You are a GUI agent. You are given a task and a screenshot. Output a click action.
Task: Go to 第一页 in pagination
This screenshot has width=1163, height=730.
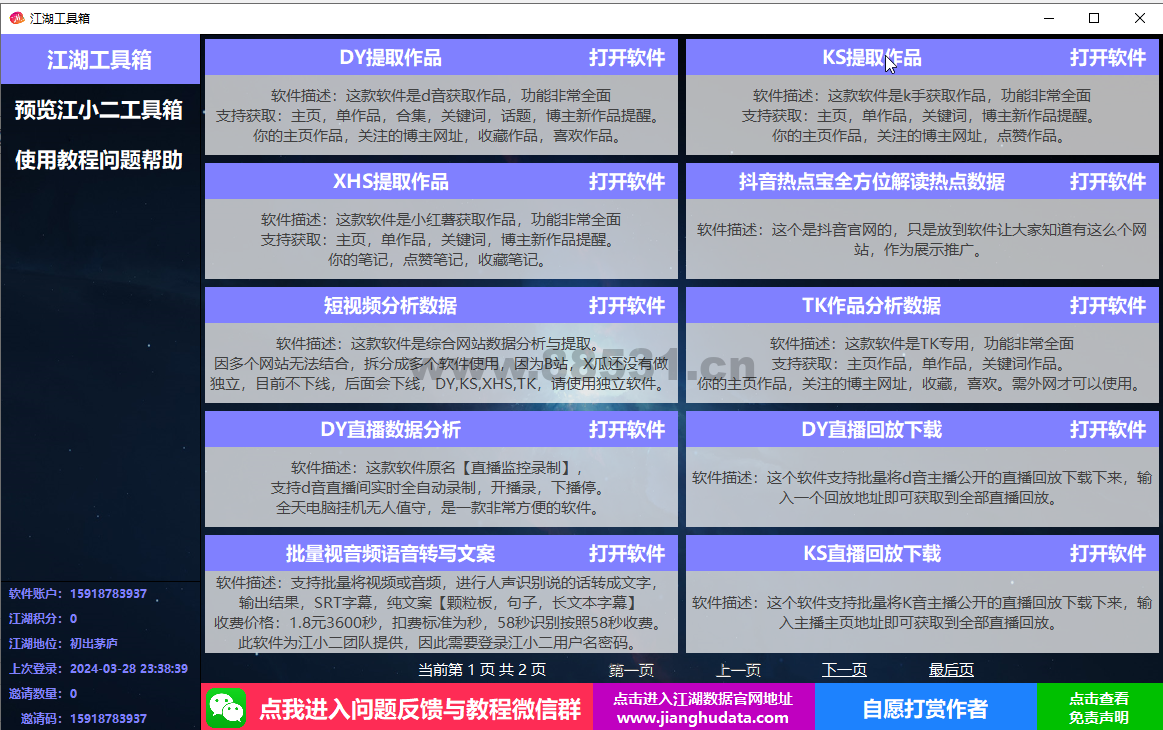(631, 670)
